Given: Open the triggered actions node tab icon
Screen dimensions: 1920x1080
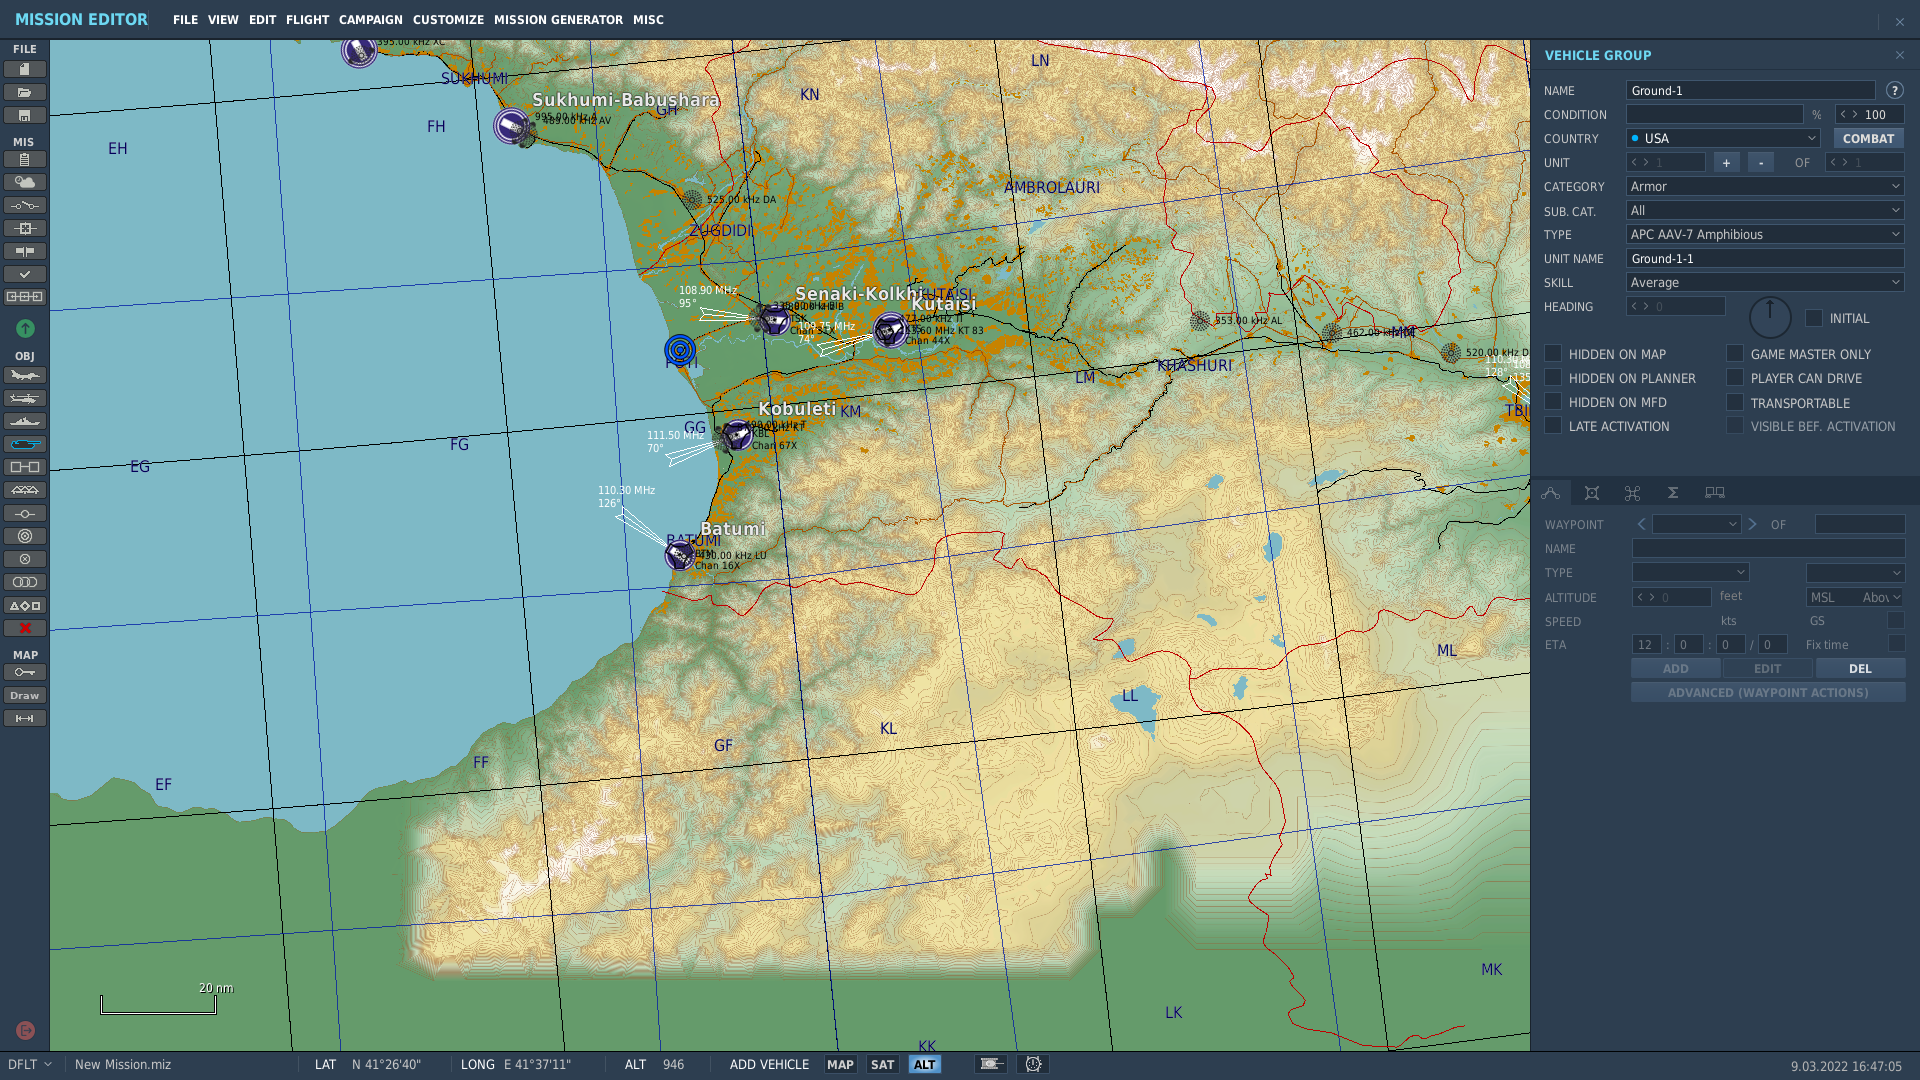Looking at the screenshot, I should tap(1633, 492).
